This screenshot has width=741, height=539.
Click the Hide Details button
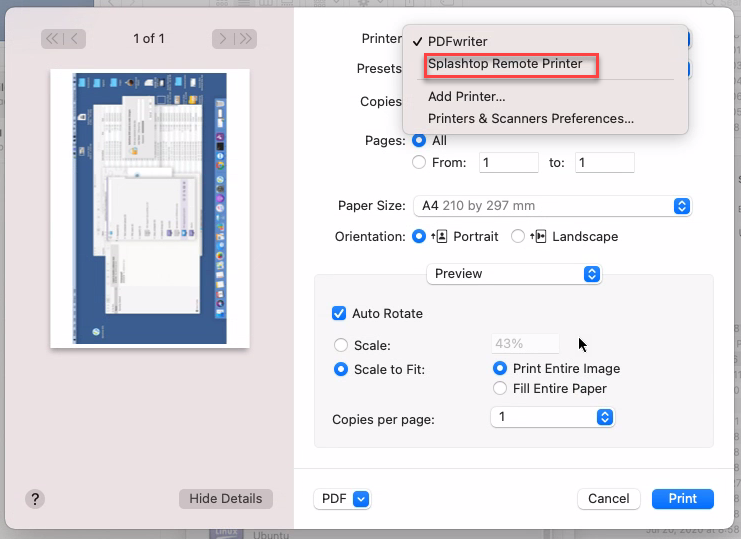[x=226, y=499]
